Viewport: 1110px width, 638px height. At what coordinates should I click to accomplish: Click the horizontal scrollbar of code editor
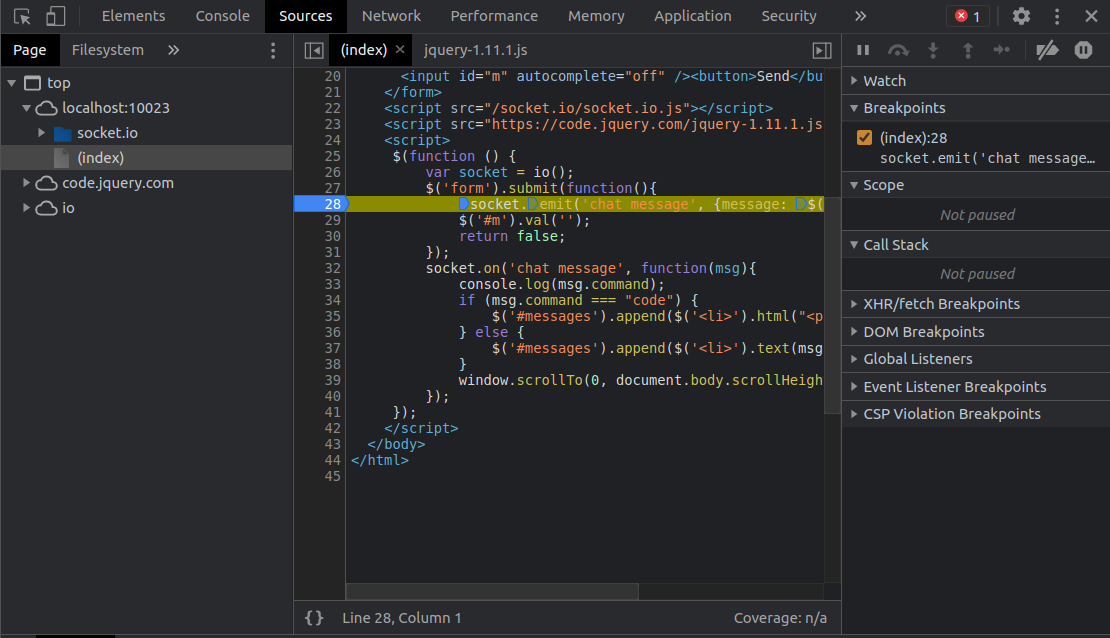[x=492, y=591]
